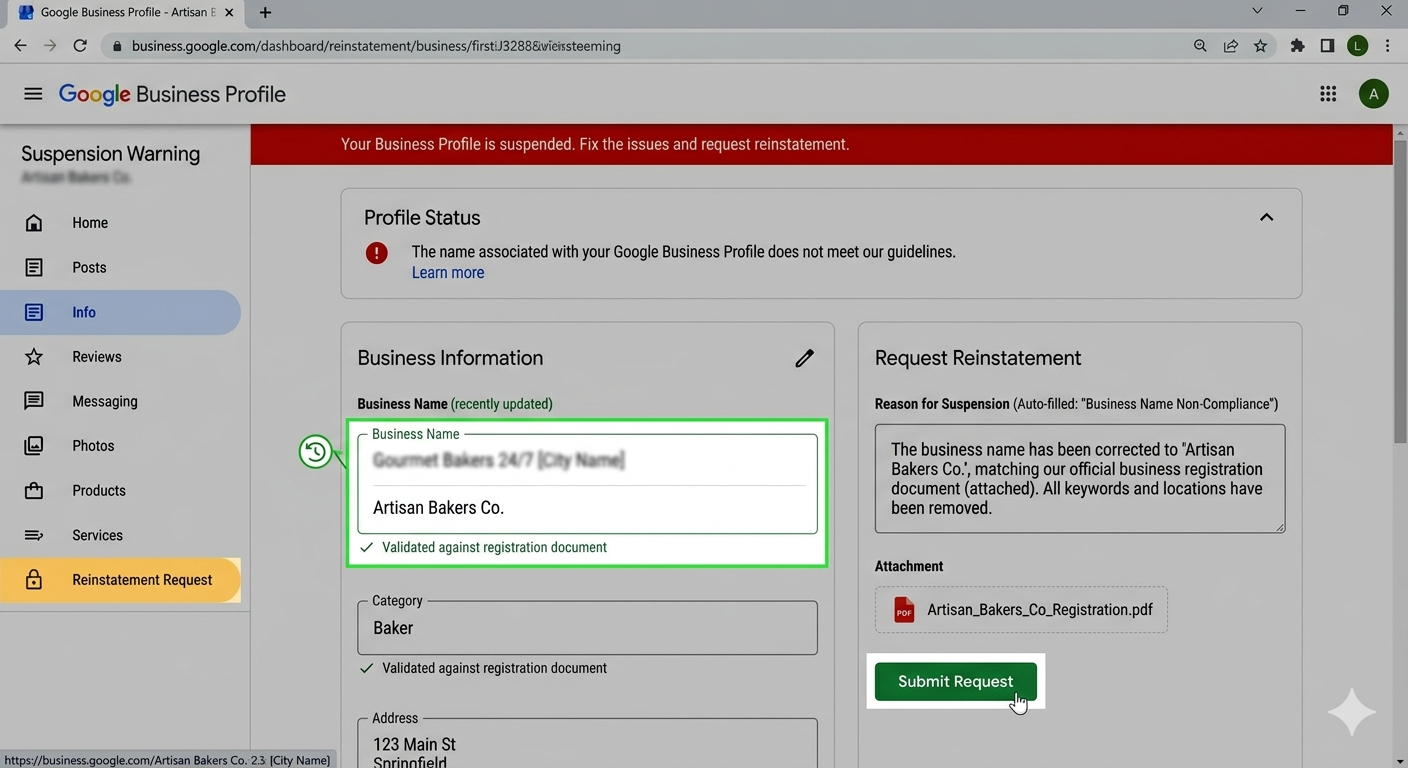Click the Reviews star icon
The width and height of the screenshot is (1408, 768).
click(x=34, y=357)
